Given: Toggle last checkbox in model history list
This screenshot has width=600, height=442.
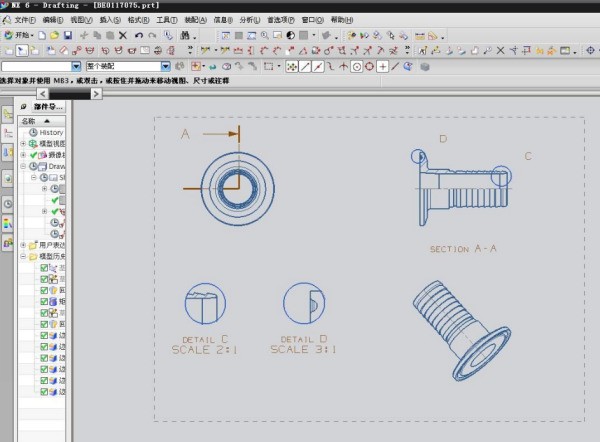Looking at the screenshot, I should pos(44,394).
